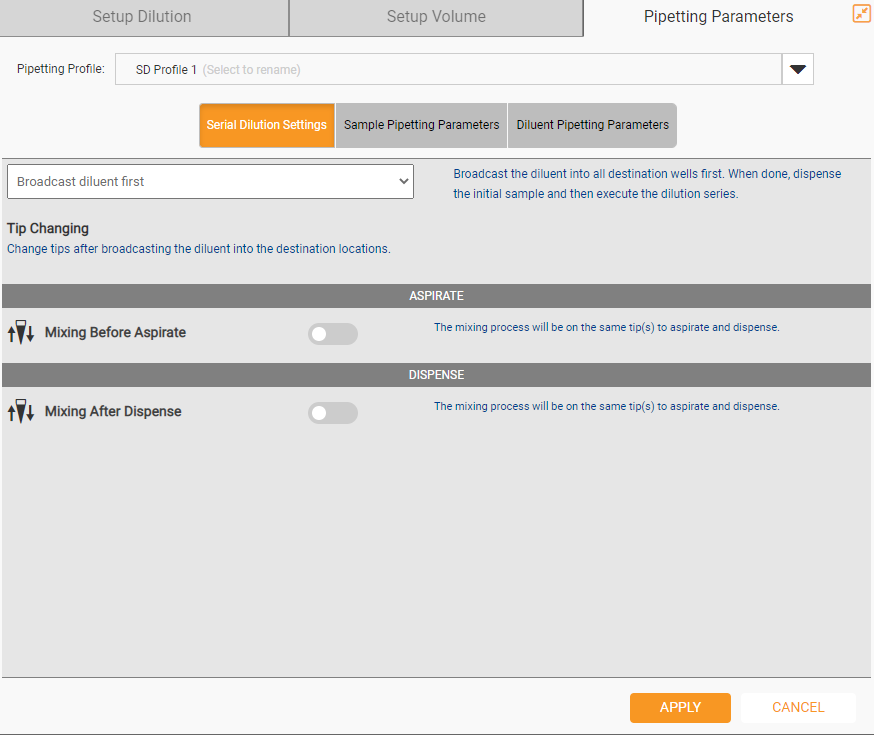Image resolution: width=874 pixels, height=735 pixels.
Task: Enable the Mixing Before Aspirate toggle
Action: coord(332,334)
